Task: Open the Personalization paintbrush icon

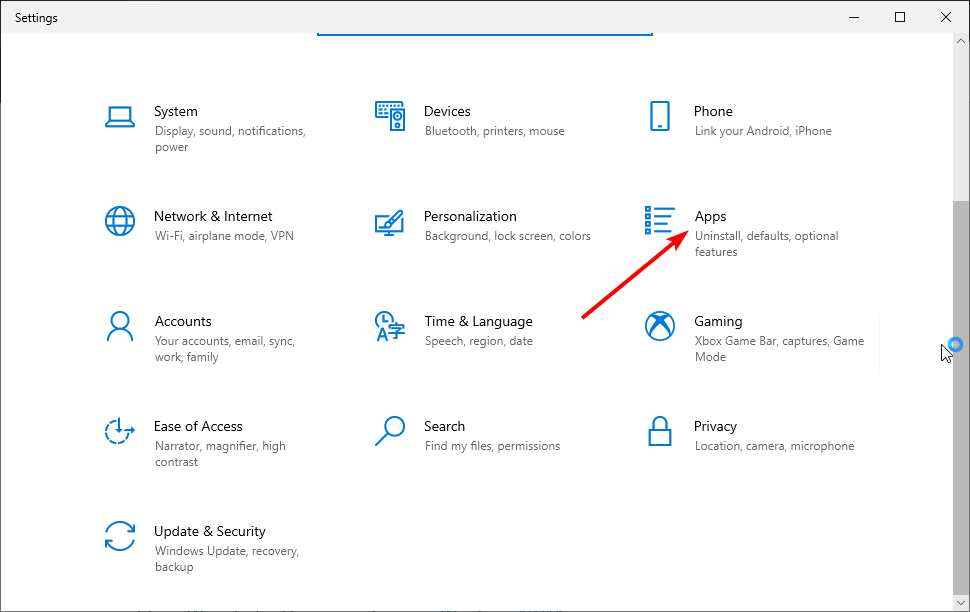Action: point(389,221)
